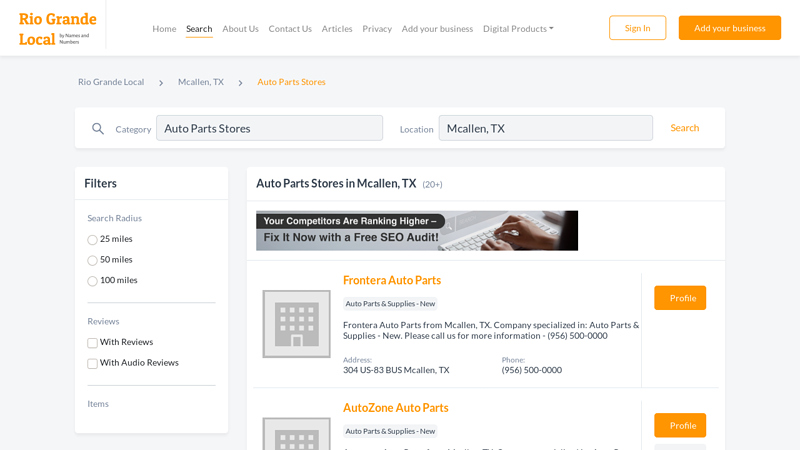The image size is (800, 450).
Task: Click Add your business nav link
Action: pos(437,29)
